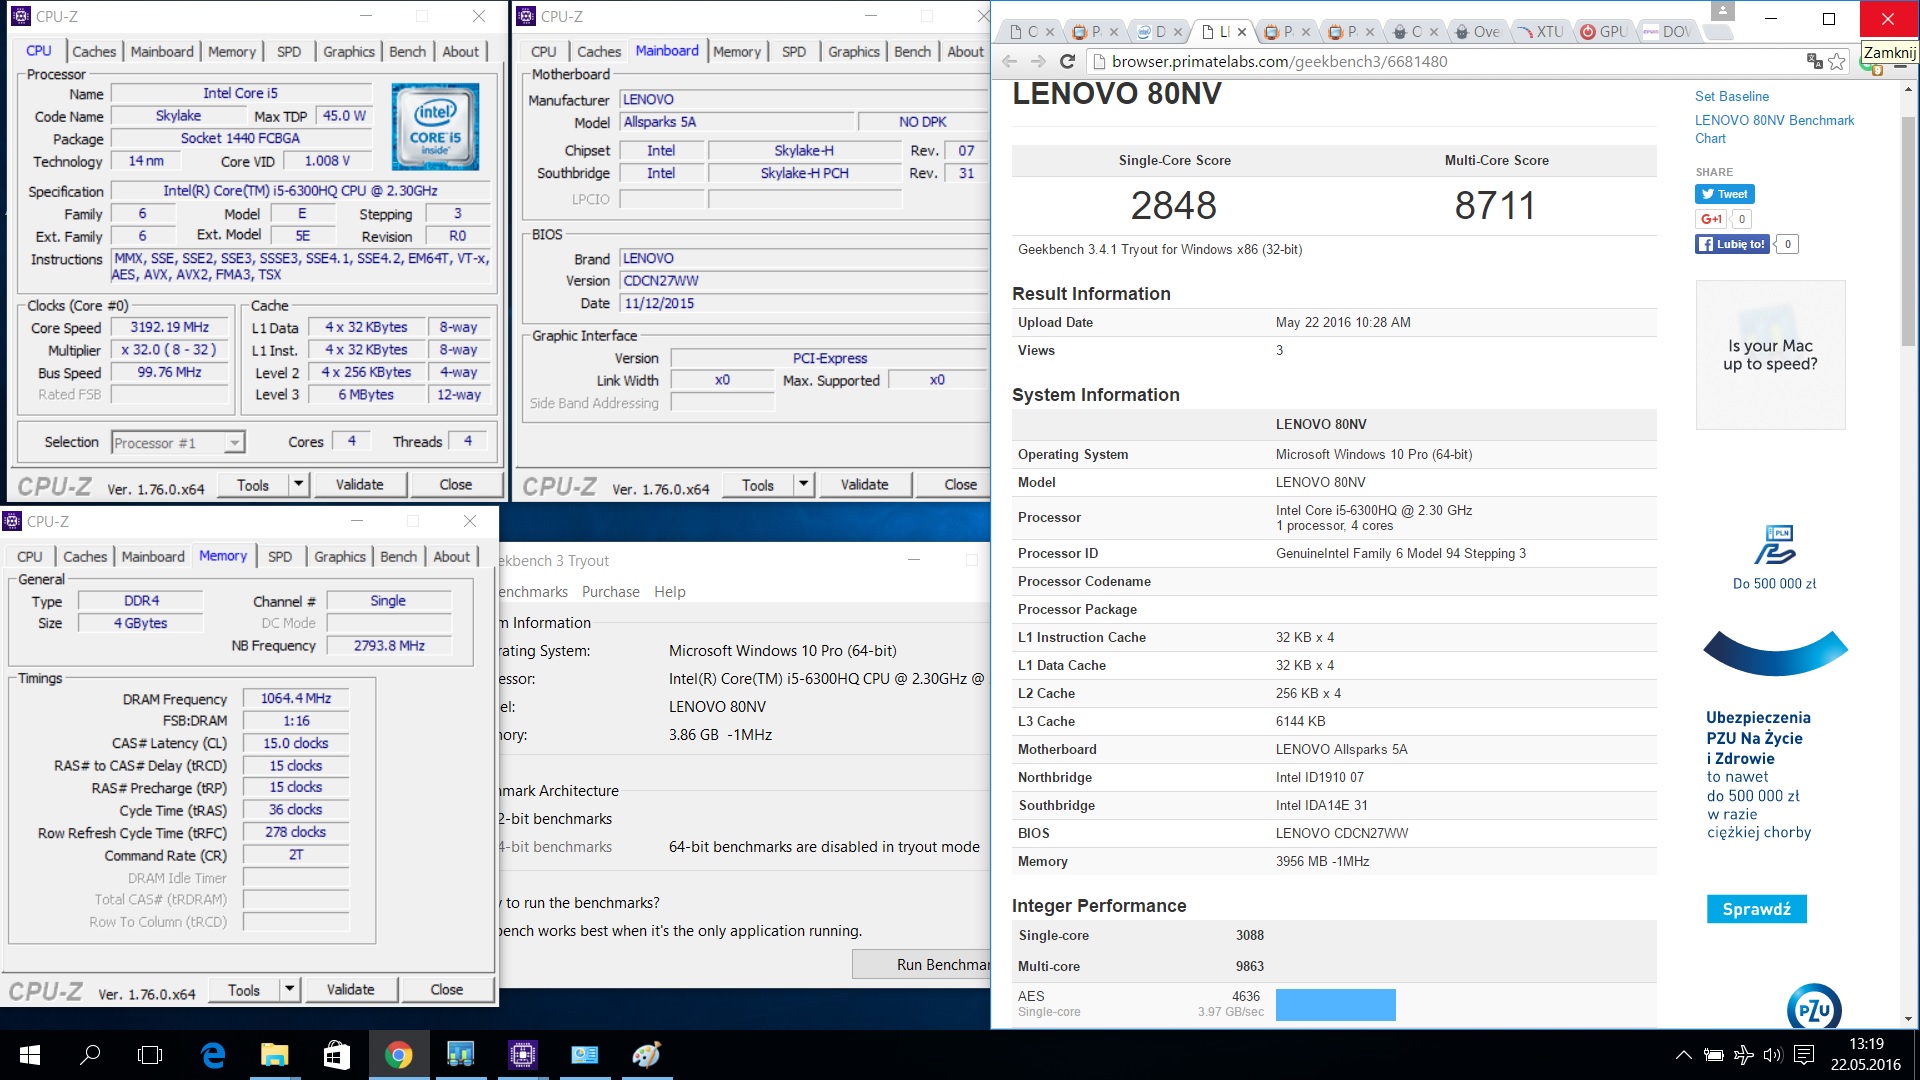The width and height of the screenshot is (1920, 1080).
Task: Click the 'Do 500 000 zł' ad link
Action: coord(1774,584)
